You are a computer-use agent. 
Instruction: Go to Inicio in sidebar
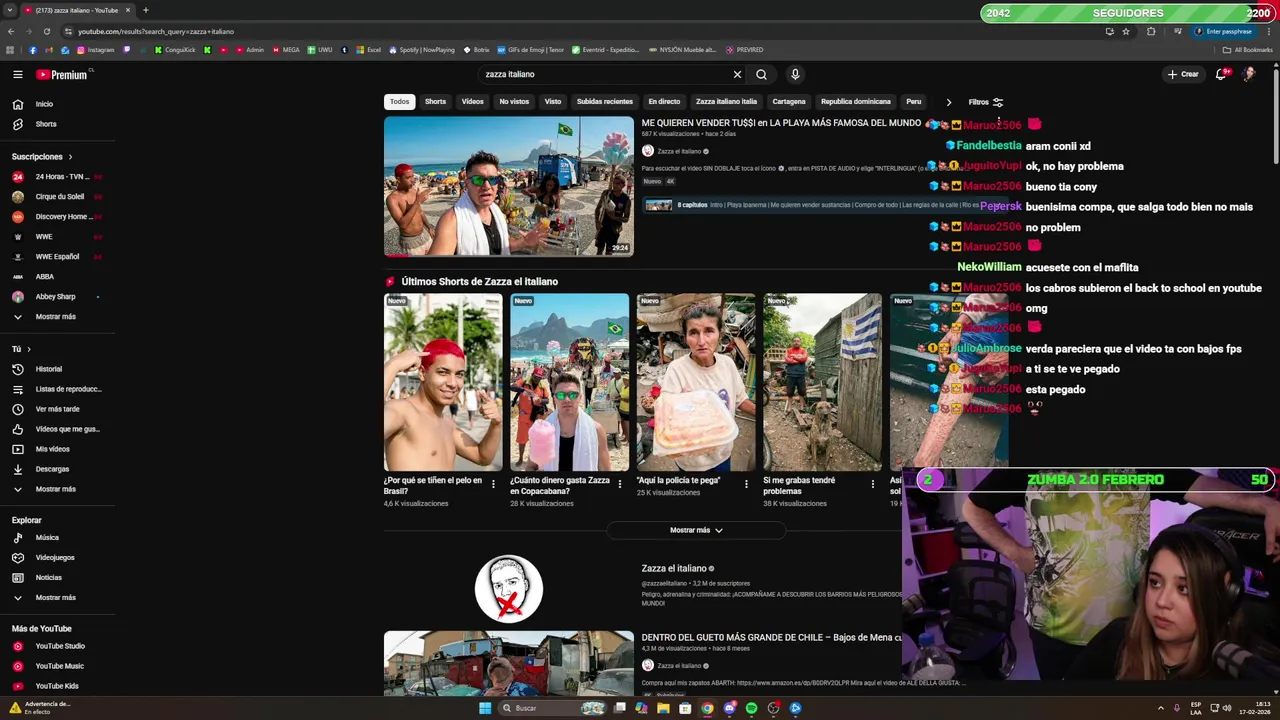tap(58, 104)
